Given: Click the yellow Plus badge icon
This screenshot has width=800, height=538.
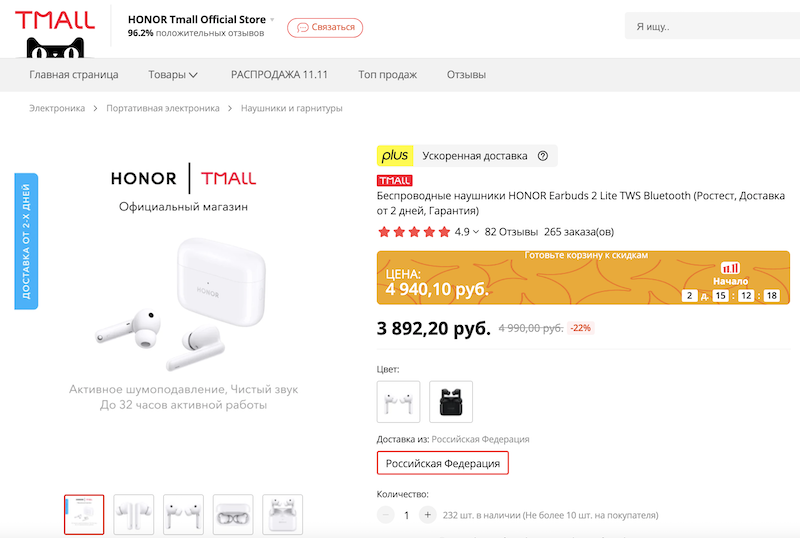Looking at the screenshot, I should [x=395, y=156].
